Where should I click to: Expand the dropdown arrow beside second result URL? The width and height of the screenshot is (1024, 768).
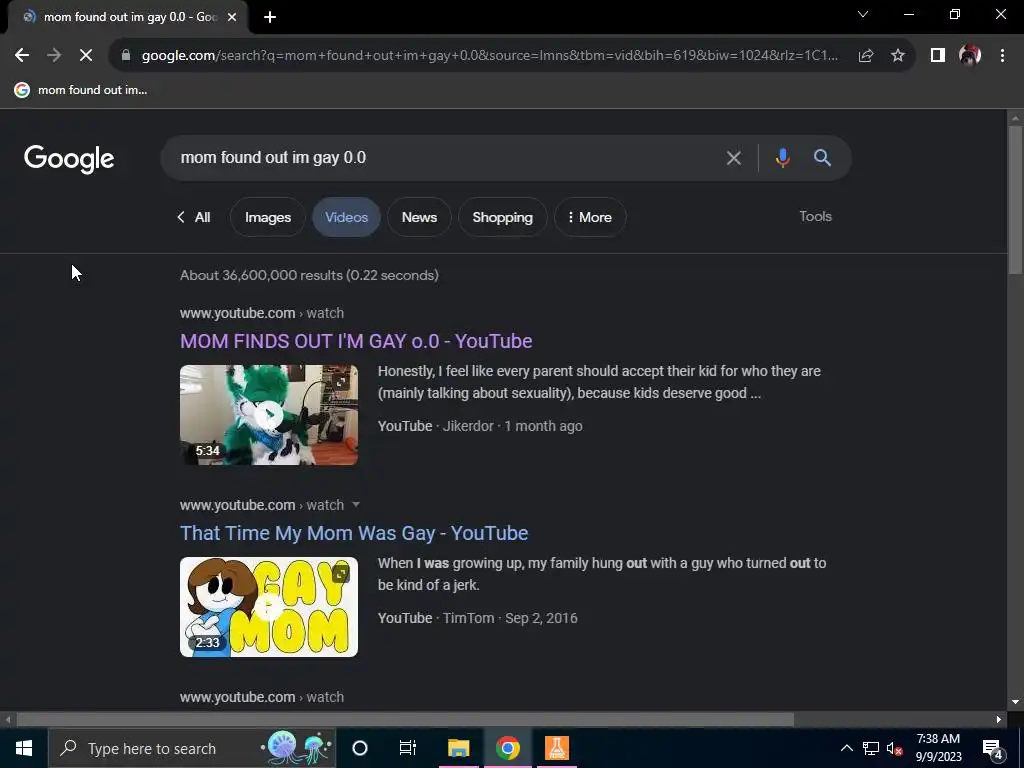tap(356, 504)
